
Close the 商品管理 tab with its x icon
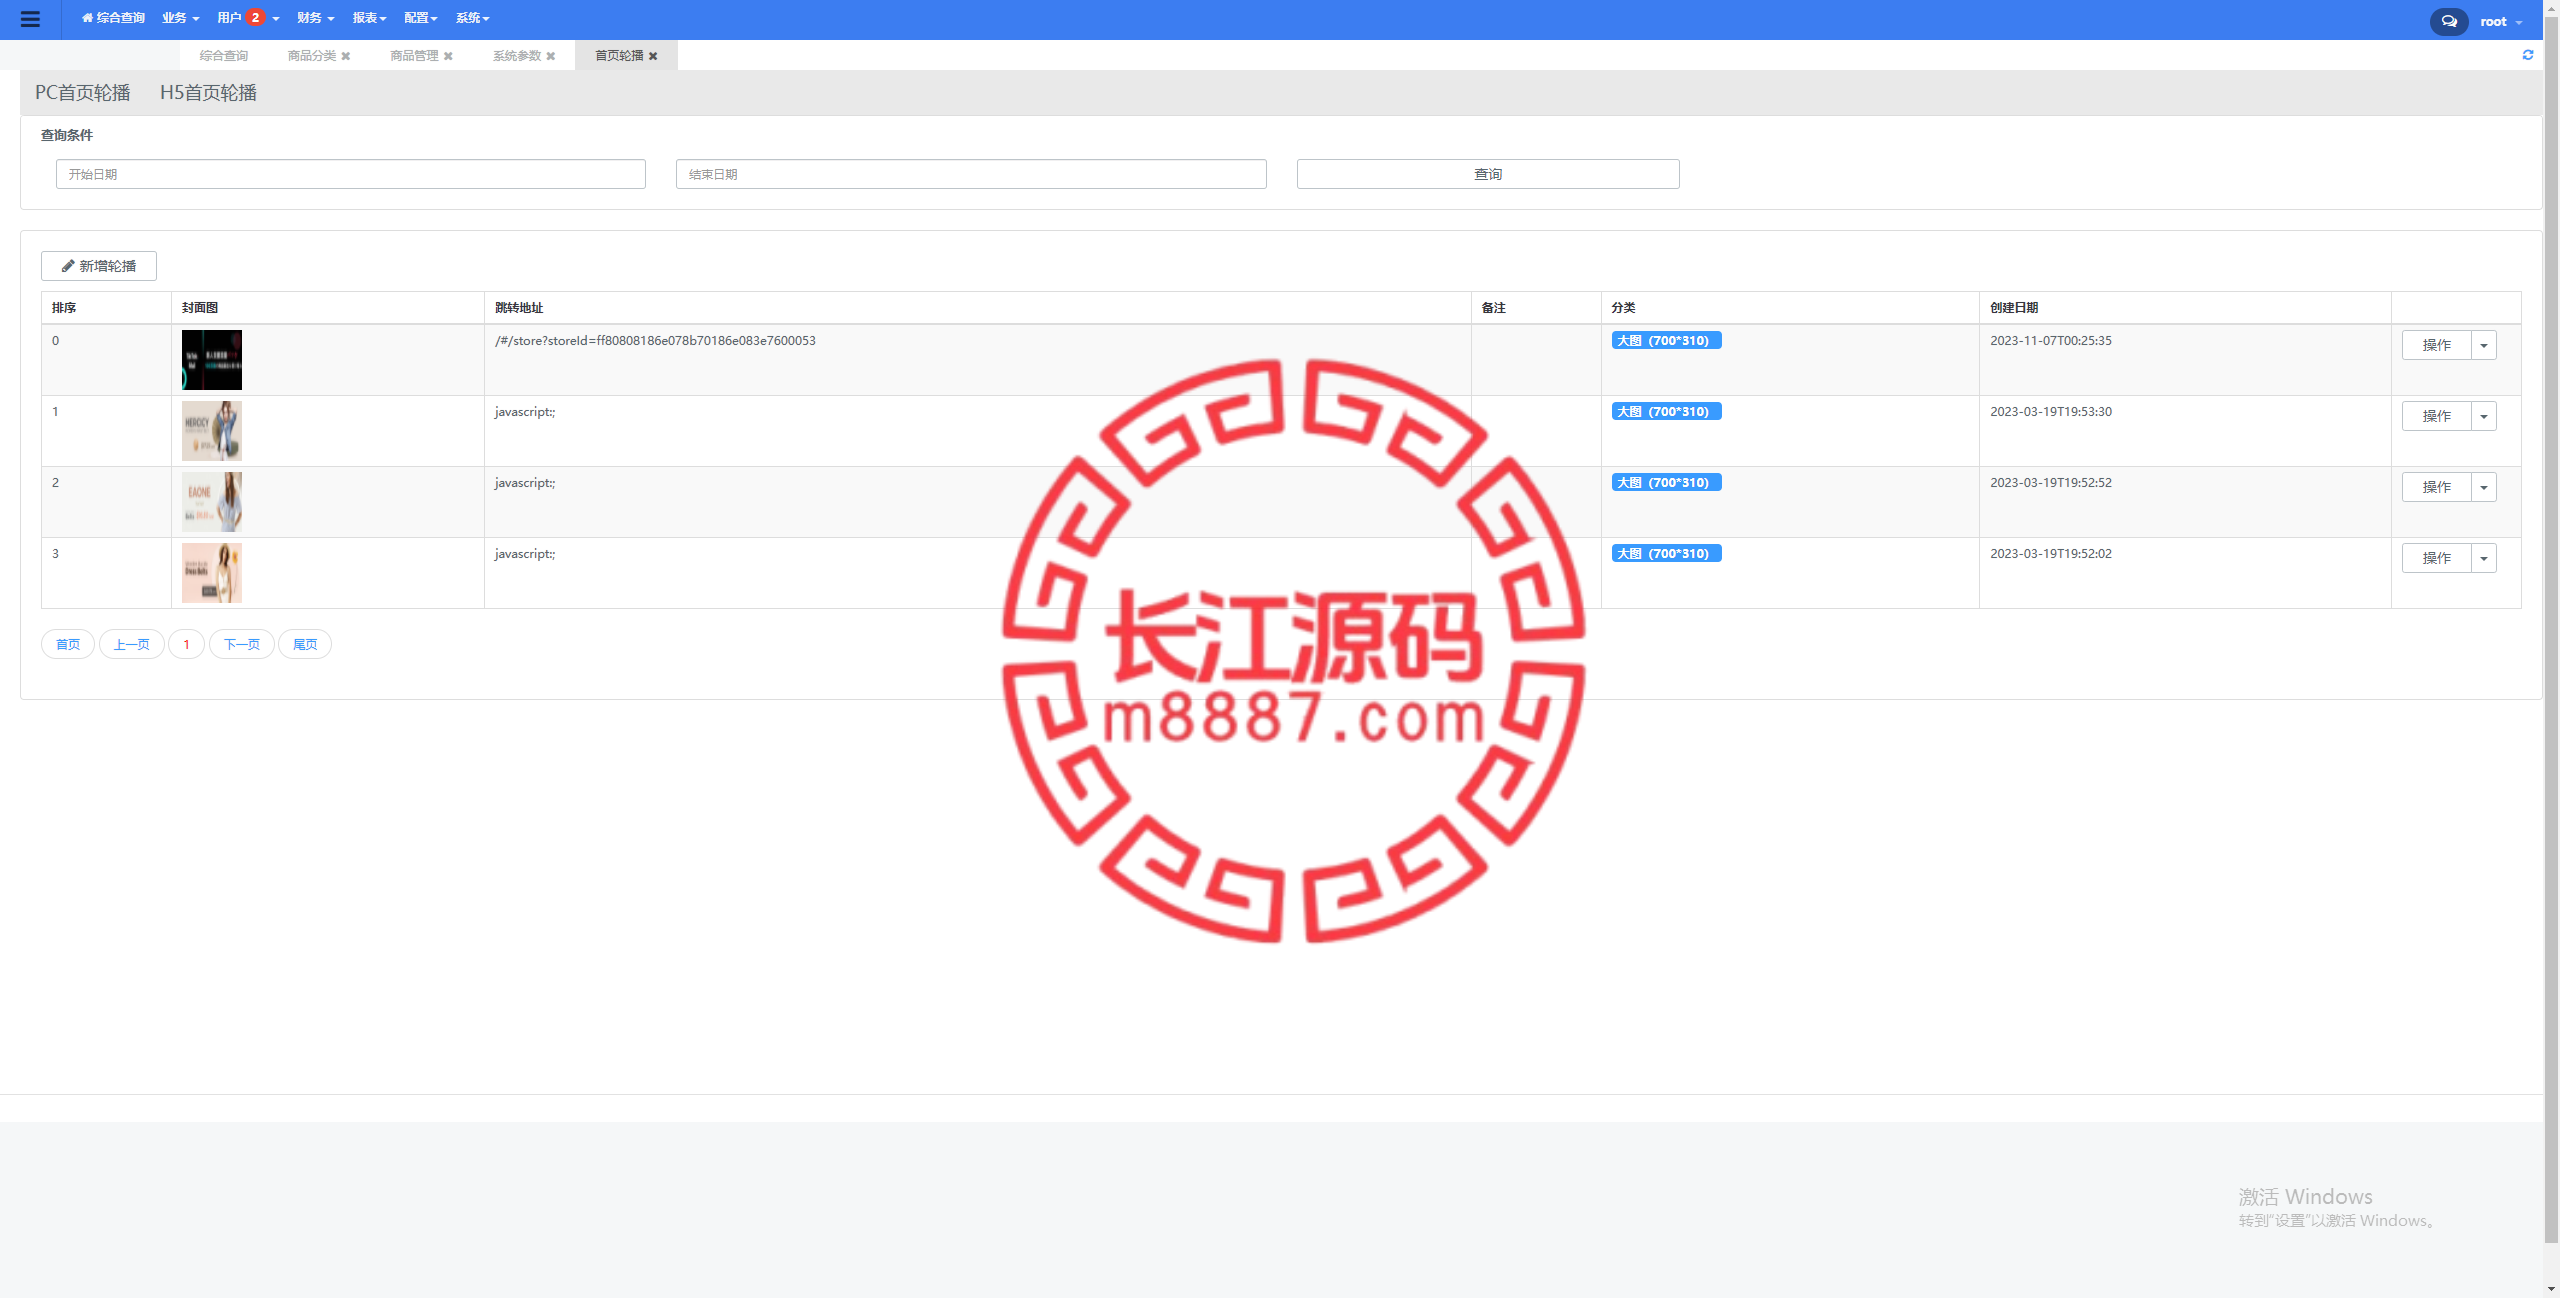448,56
